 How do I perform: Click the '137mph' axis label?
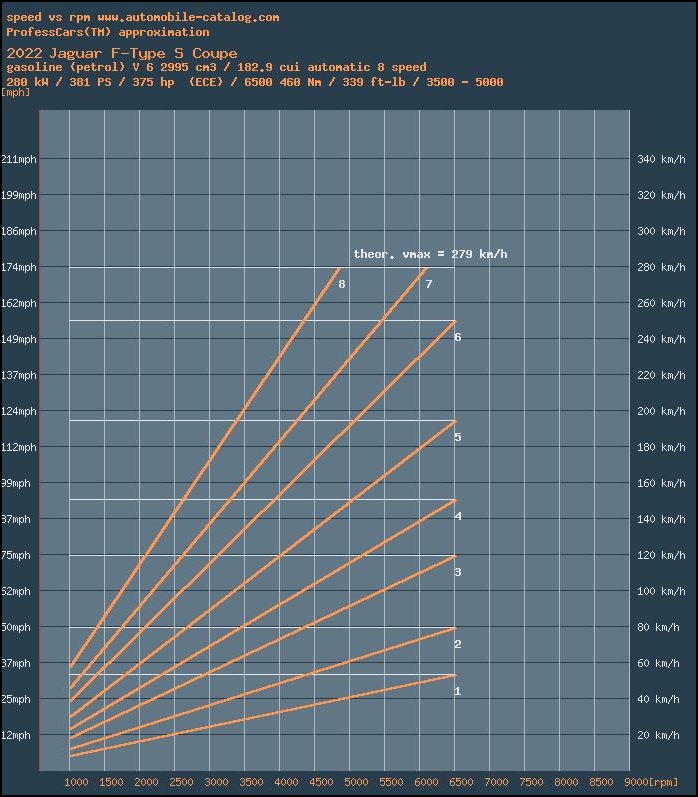coord(19,376)
